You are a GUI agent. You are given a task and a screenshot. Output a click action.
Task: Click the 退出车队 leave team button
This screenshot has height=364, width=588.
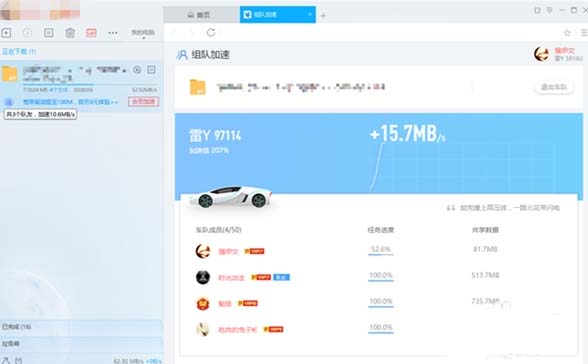[x=554, y=87]
